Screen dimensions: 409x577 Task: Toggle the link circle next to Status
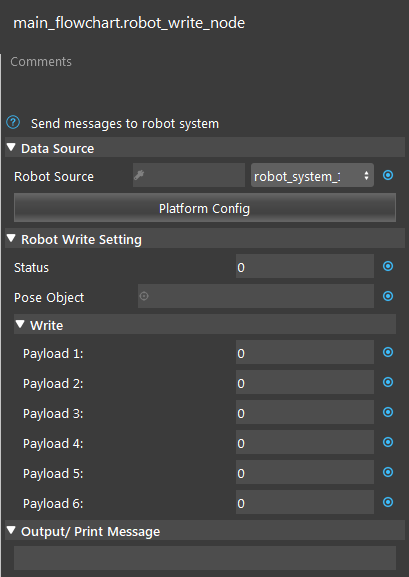tap(388, 266)
